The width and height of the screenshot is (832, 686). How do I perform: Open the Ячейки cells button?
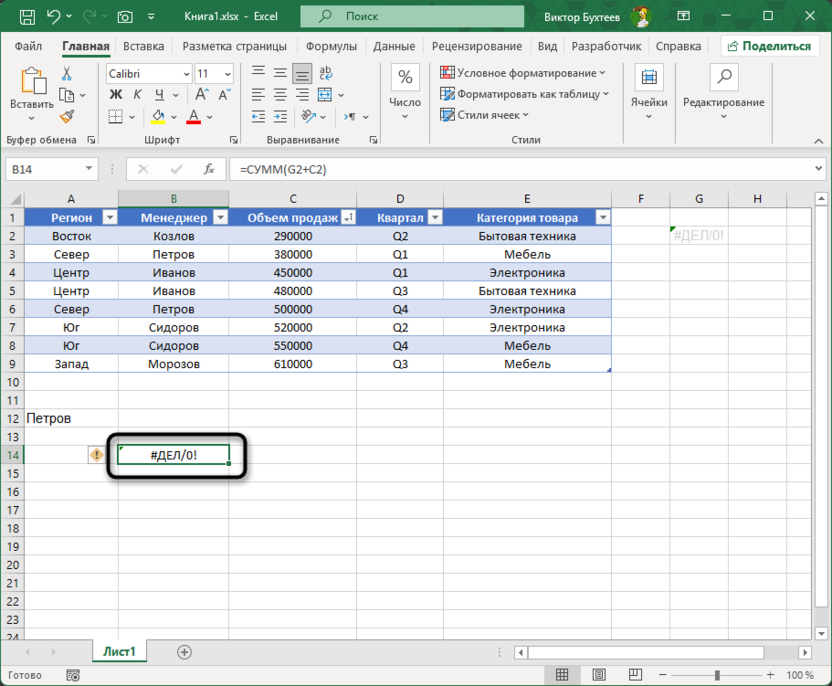[x=649, y=88]
